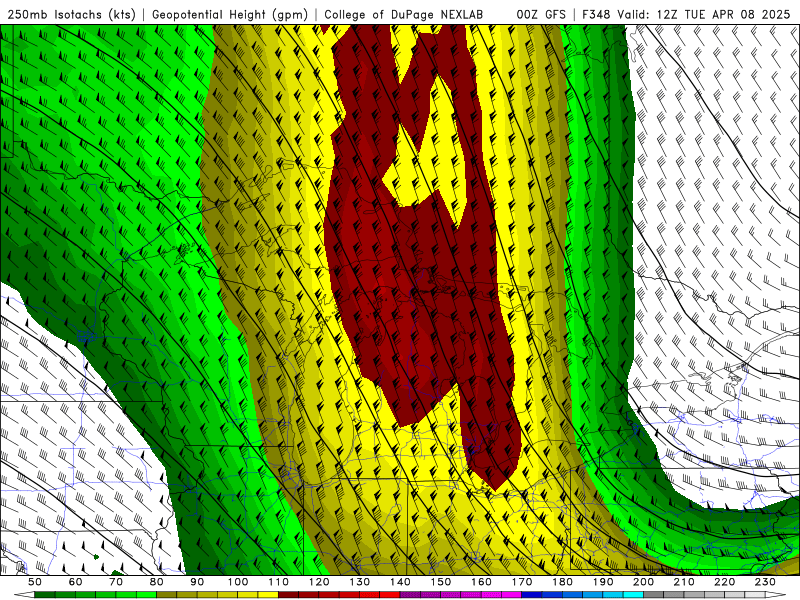The image size is (800, 600).
Task: Click the magenta swatch just left of 170
Action: click(512, 595)
